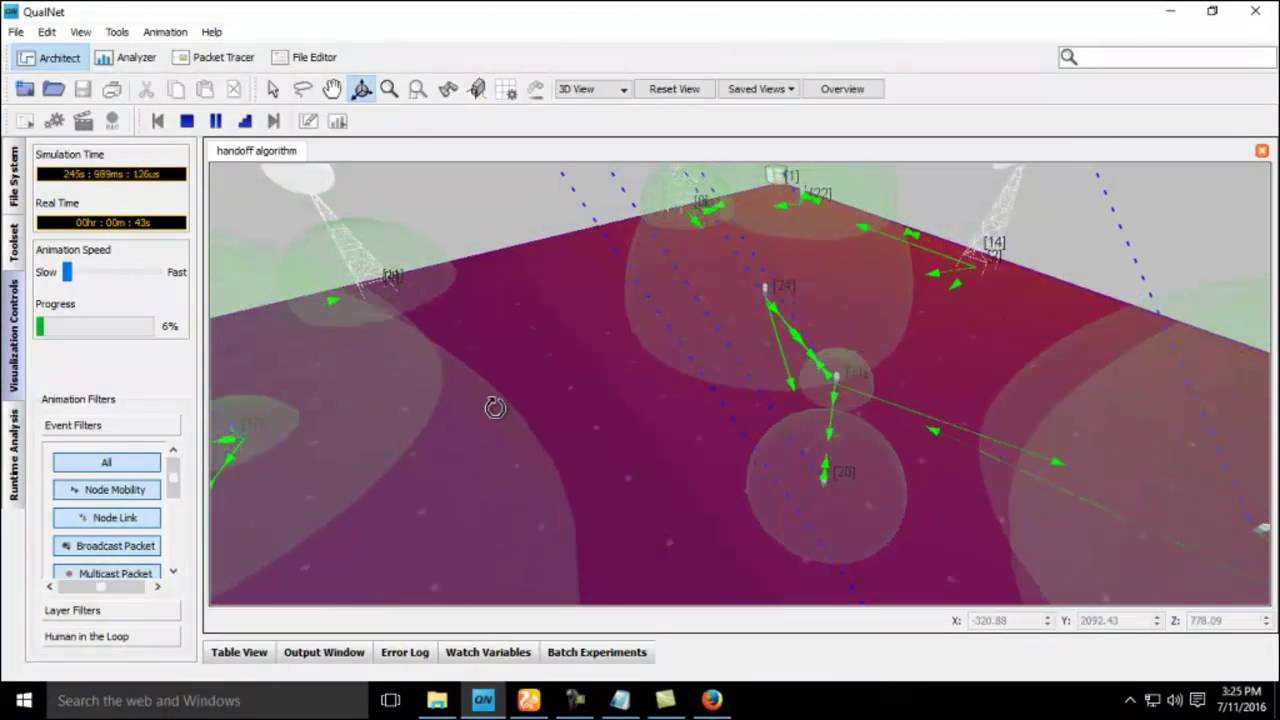Open the grid display settings icon
Viewport: 1280px width, 720px height.
point(506,89)
